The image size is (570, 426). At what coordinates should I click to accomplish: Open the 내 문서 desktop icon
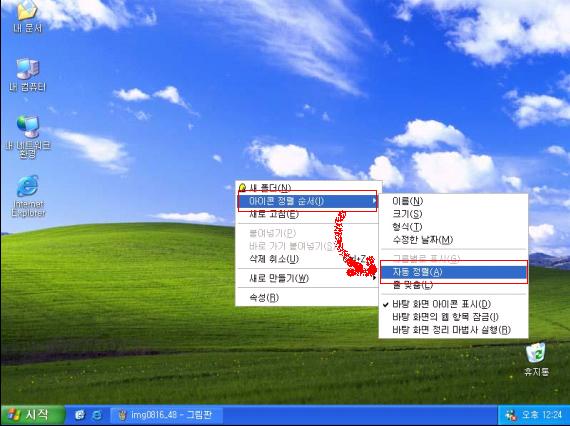coord(27,16)
